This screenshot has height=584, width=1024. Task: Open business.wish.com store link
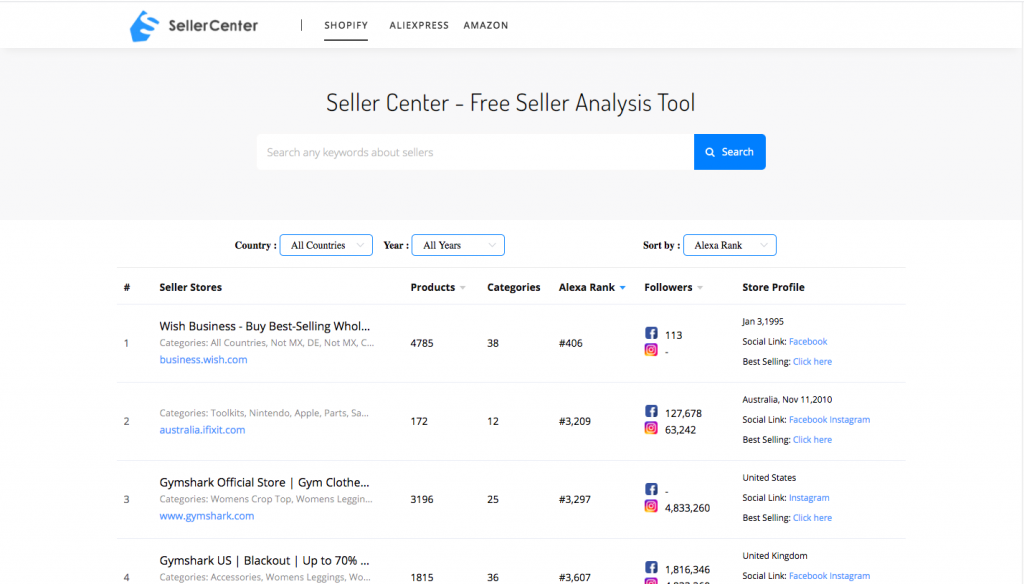pyautogui.click(x=203, y=360)
